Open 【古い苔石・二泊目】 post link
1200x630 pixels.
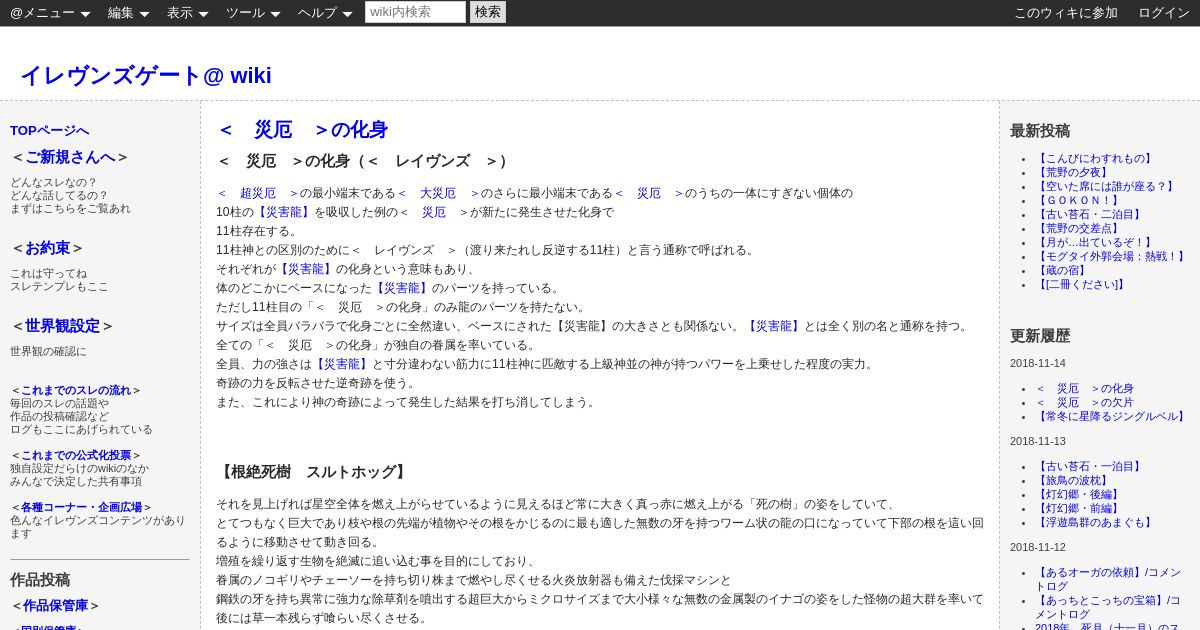pos(1088,215)
